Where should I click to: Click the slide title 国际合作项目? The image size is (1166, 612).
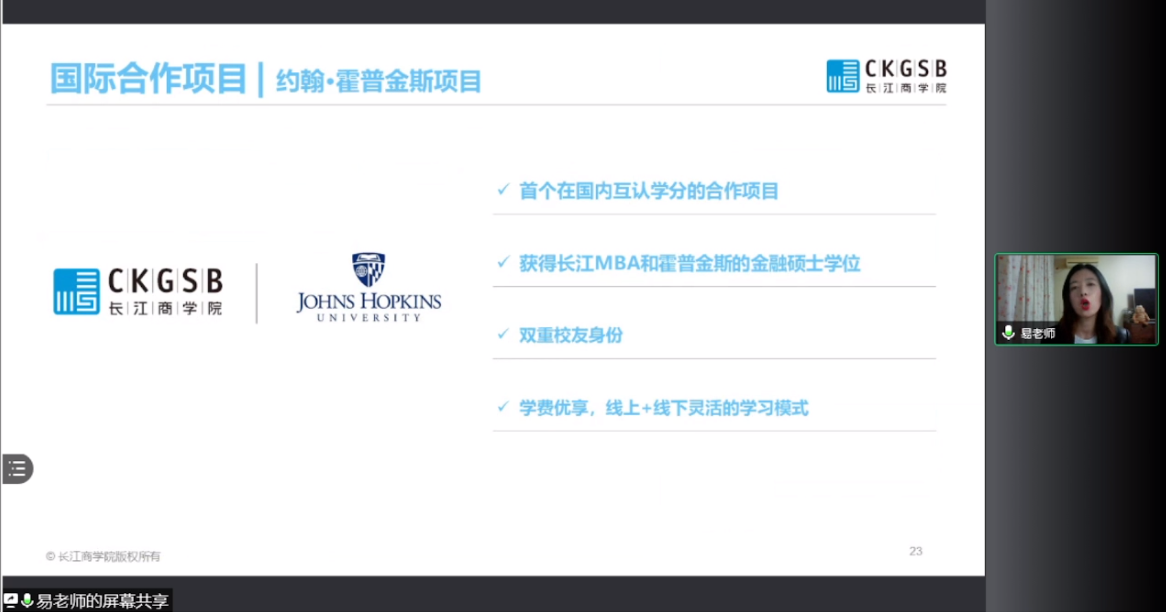[x=148, y=79]
